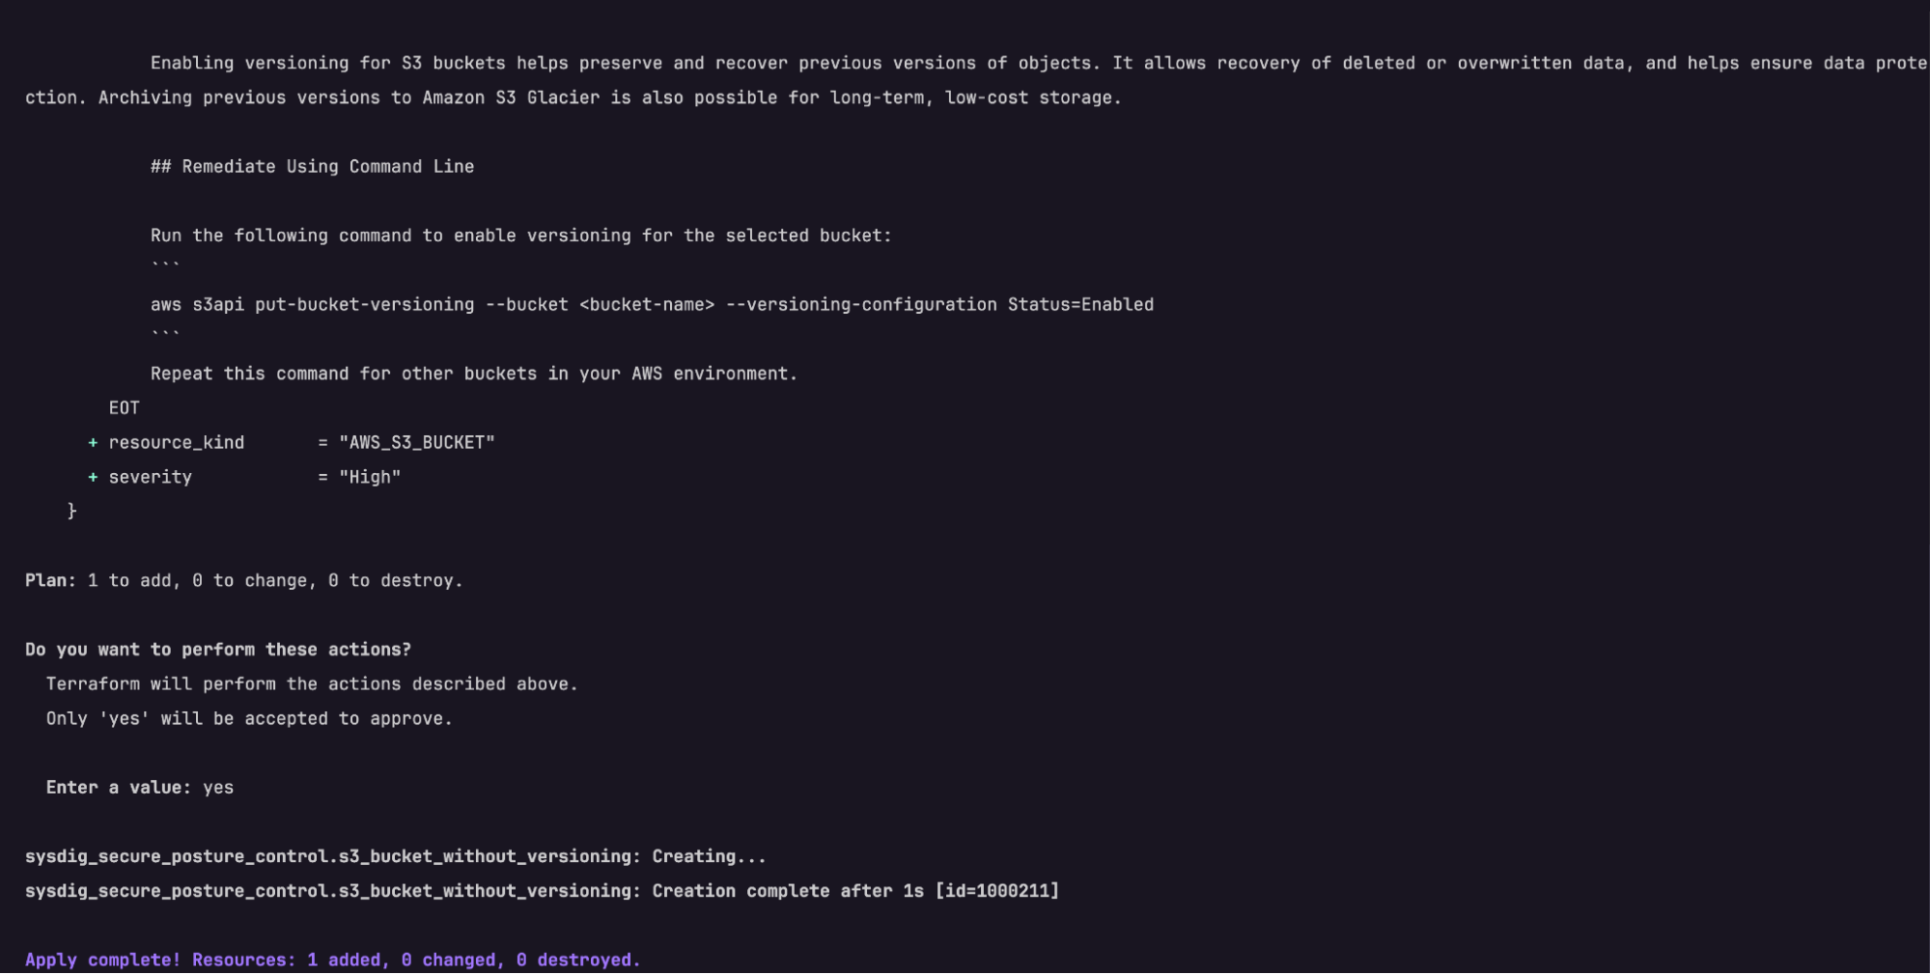Click the 'Enter a value:' prompt
Viewport: 1930px width, 974px height.
tap(118, 788)
